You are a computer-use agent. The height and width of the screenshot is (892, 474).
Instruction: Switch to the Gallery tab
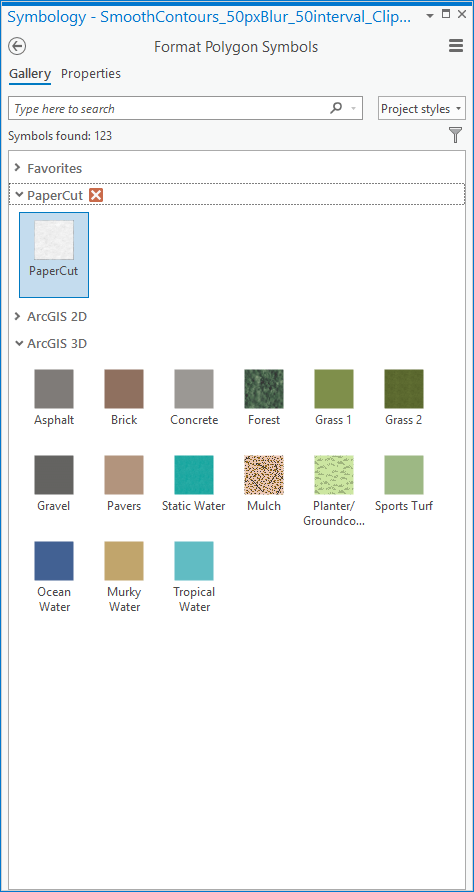click(x=30, y=73)
